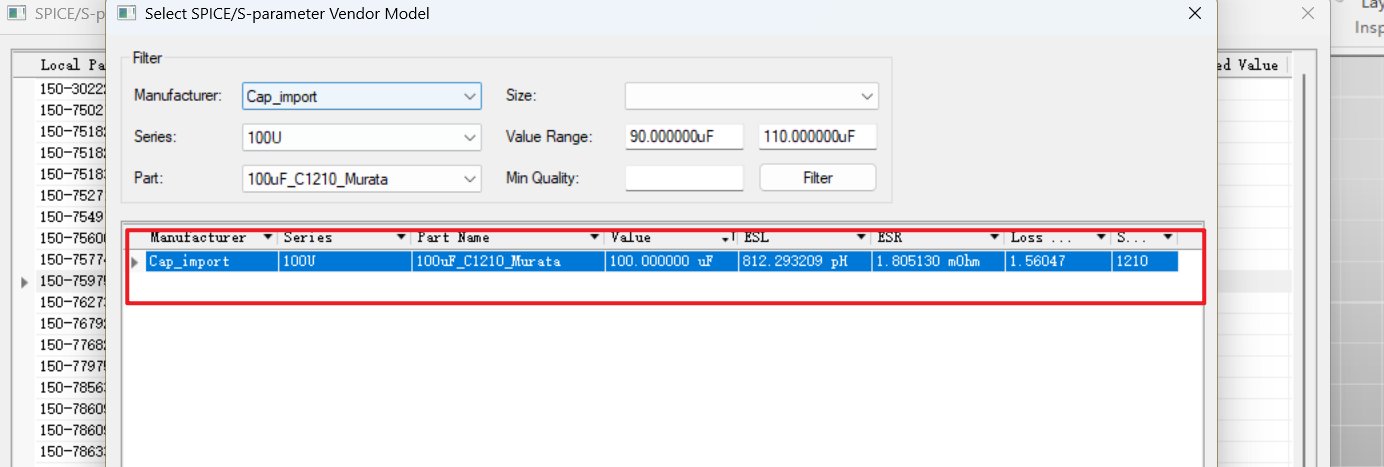The width and height of the screenshot is (1384, 467).
Task: Click the maximum Value Range field 110.000000uF
Action: pyautogui.click(x=817, y=137)
